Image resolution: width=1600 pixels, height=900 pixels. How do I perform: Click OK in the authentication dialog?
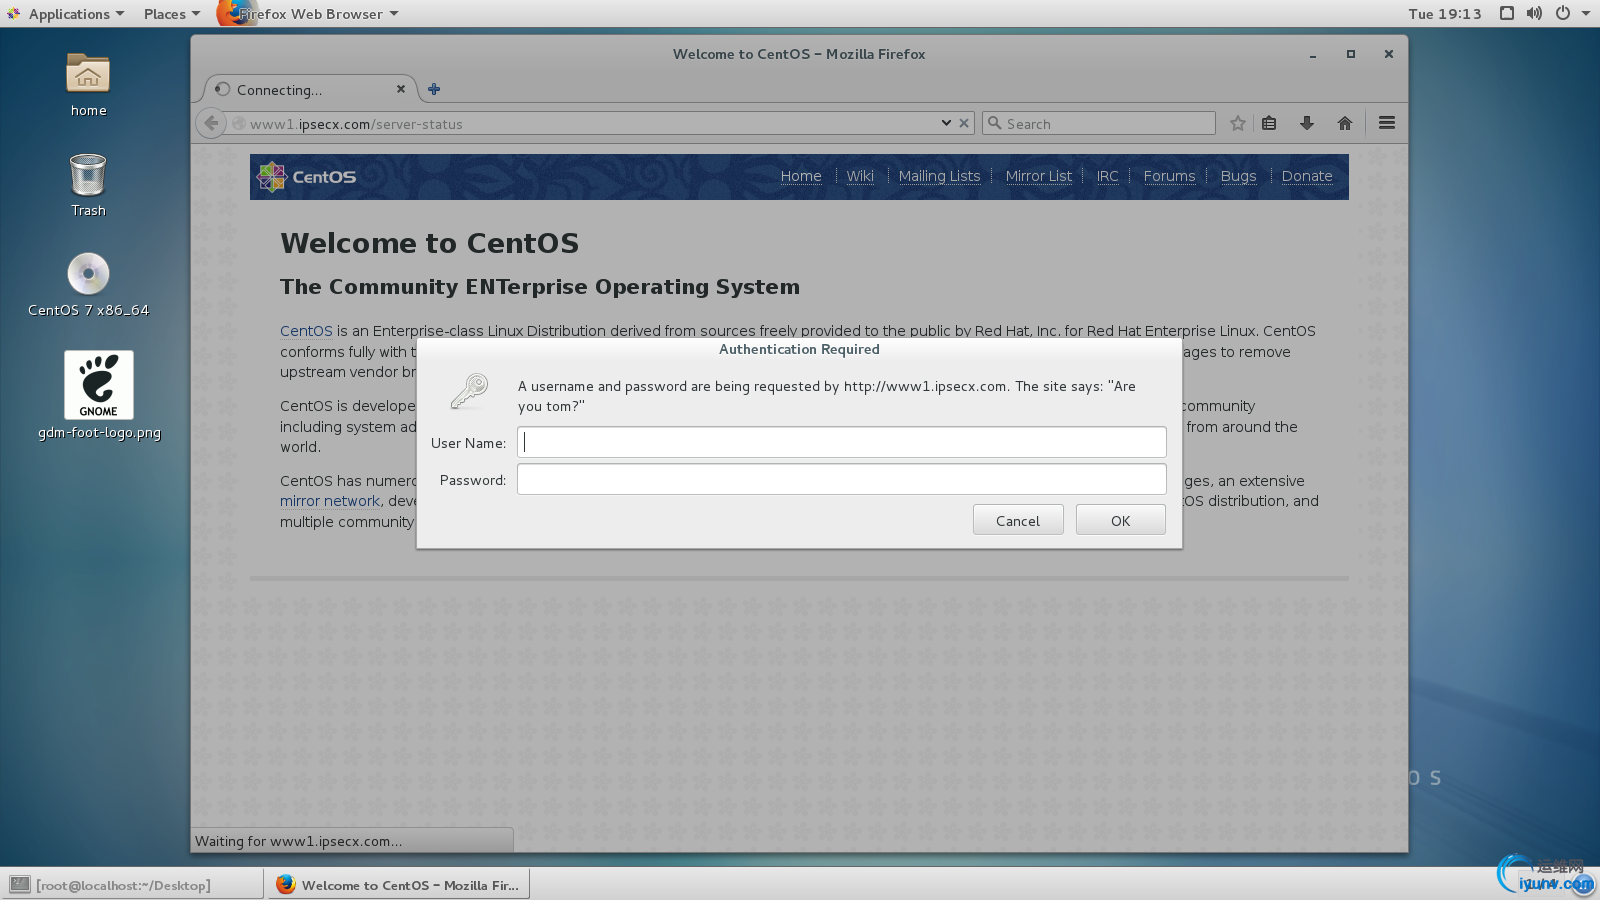[1120, 520]
